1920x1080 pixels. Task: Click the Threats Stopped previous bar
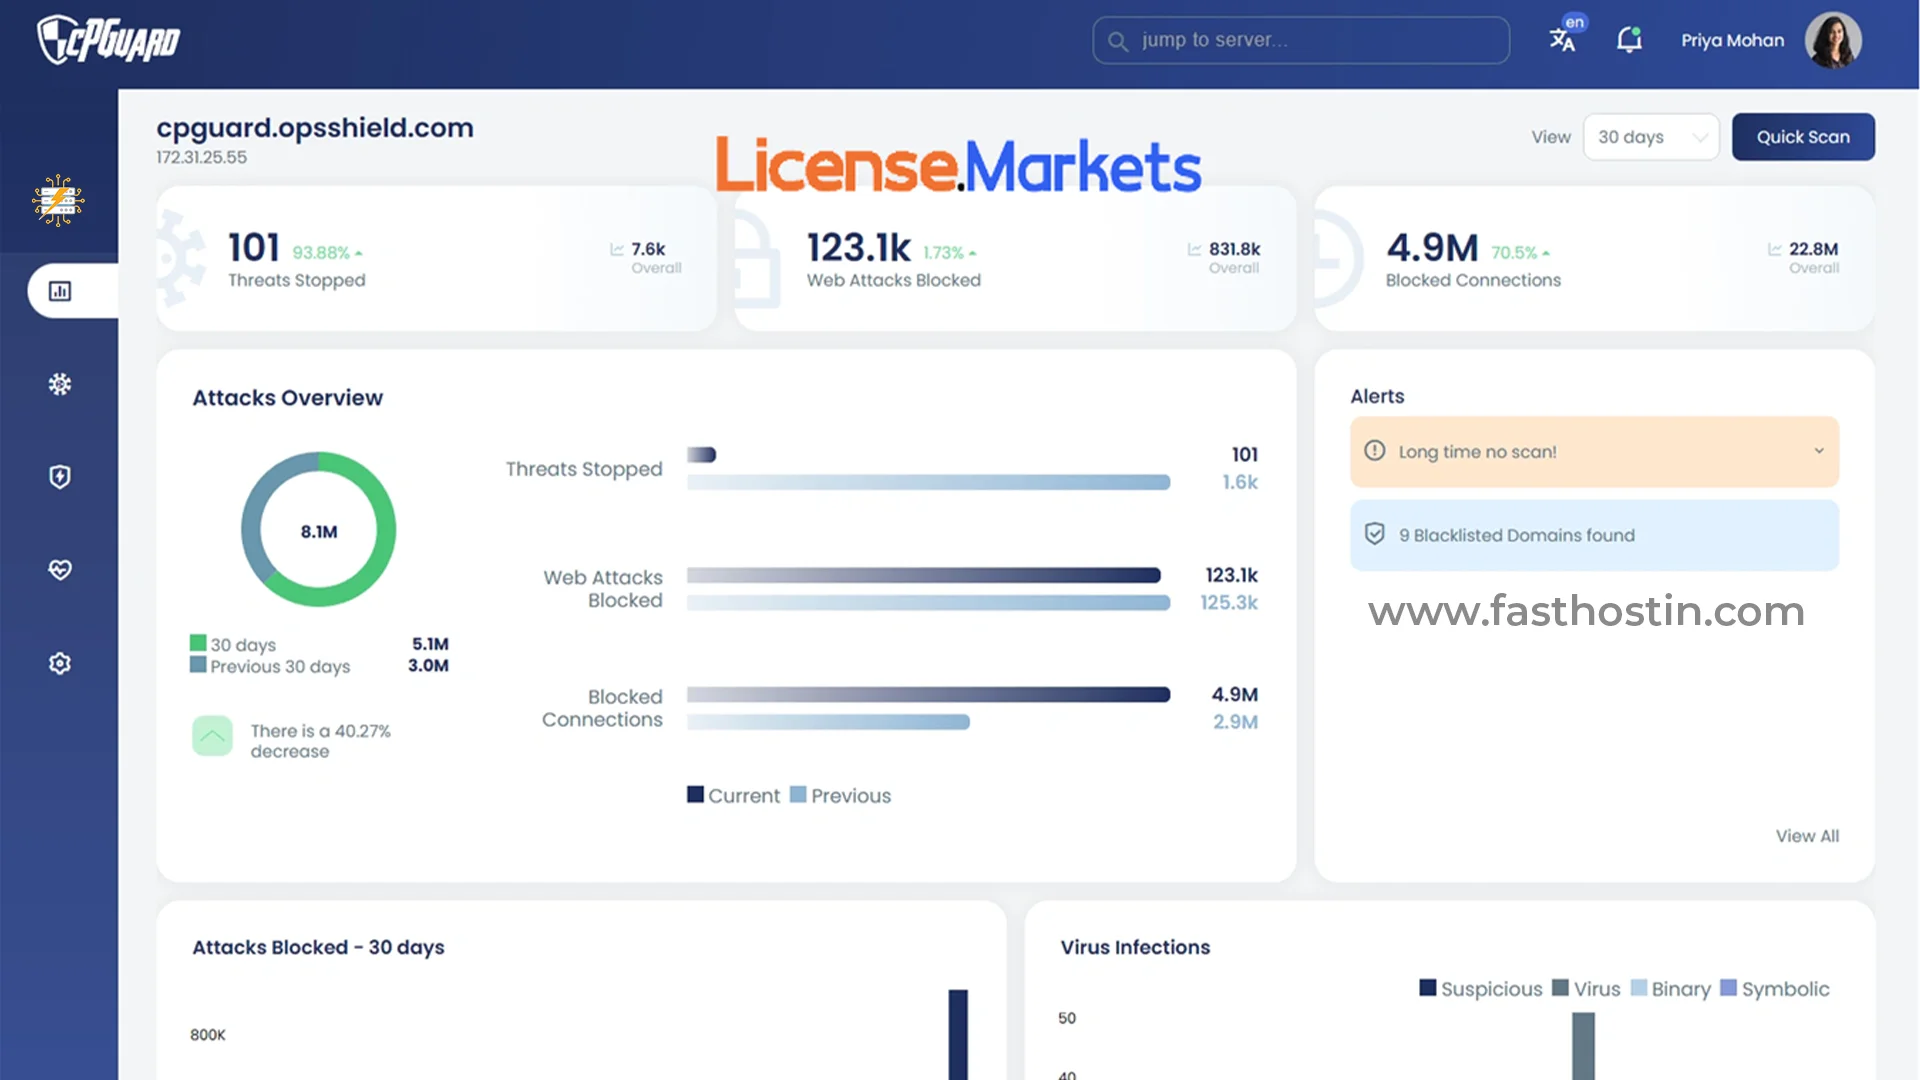click(x=928, y=482)
